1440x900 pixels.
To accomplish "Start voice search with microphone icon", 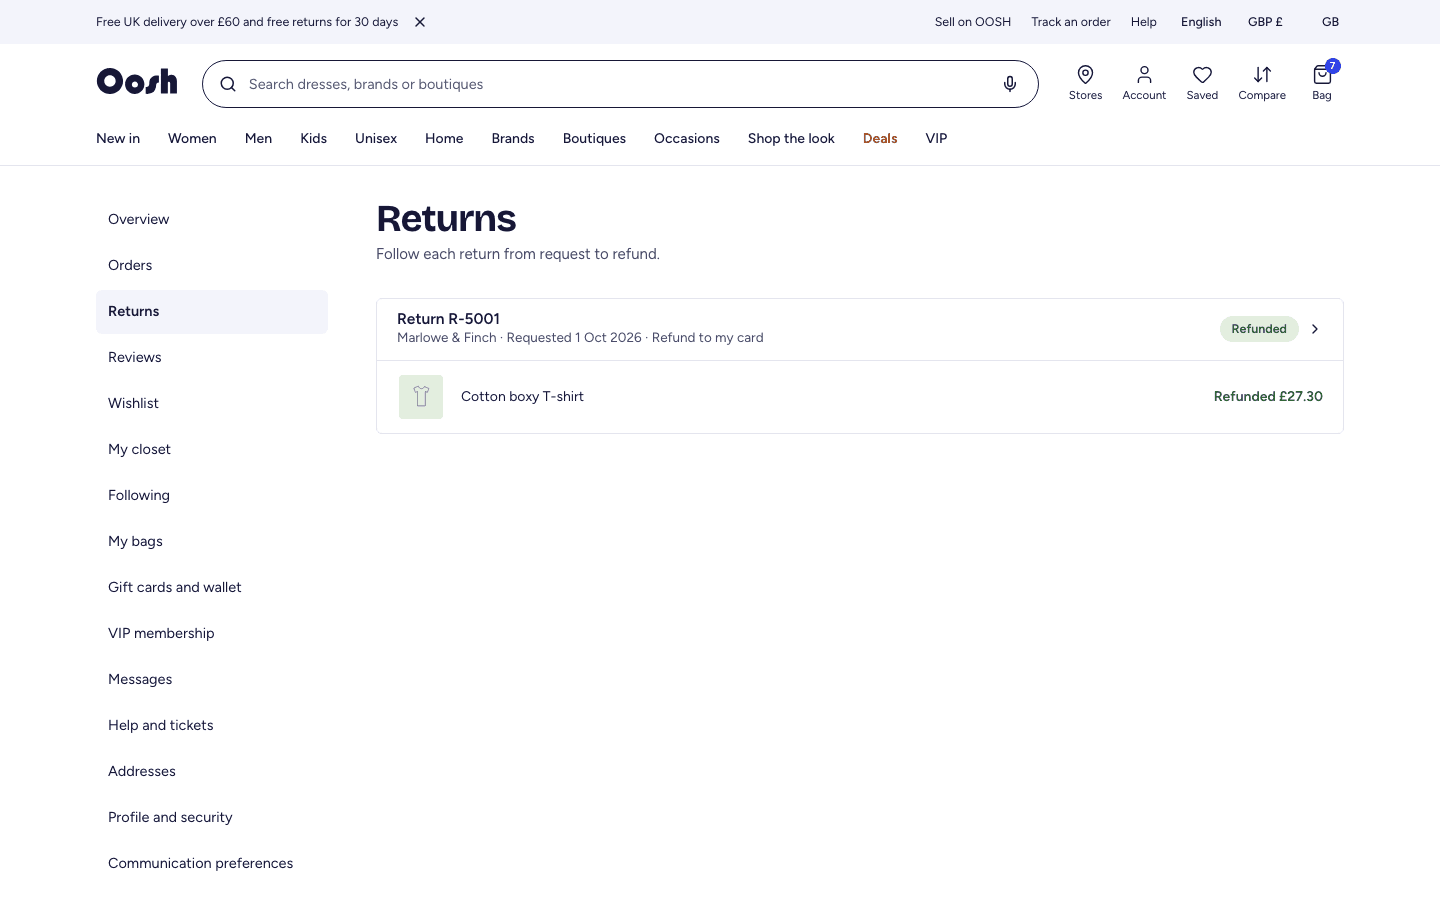I will click(x=1010, y=84).
